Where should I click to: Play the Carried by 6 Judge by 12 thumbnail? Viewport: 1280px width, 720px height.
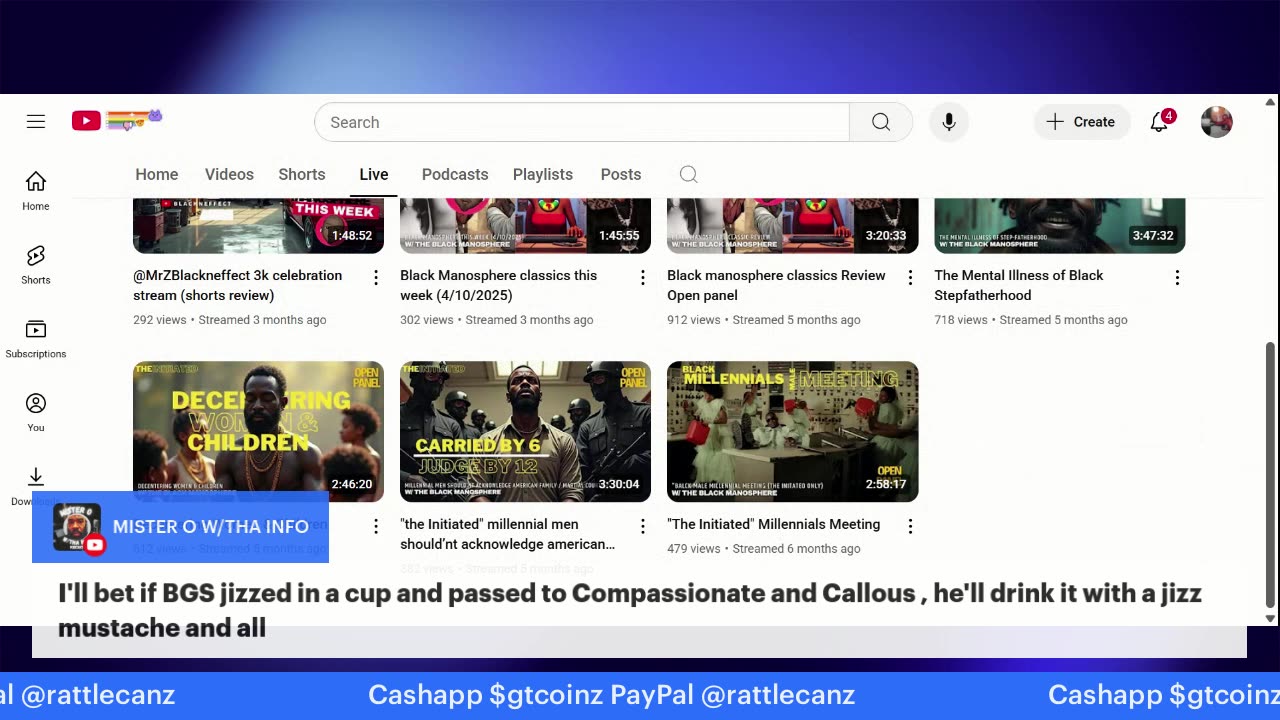pos(525,431)
